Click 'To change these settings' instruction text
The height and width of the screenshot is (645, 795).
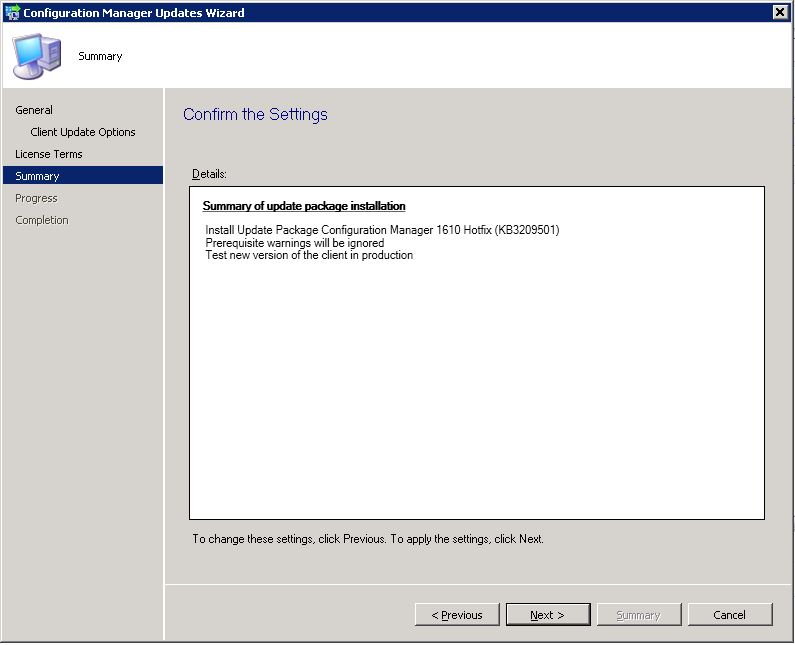368,539
